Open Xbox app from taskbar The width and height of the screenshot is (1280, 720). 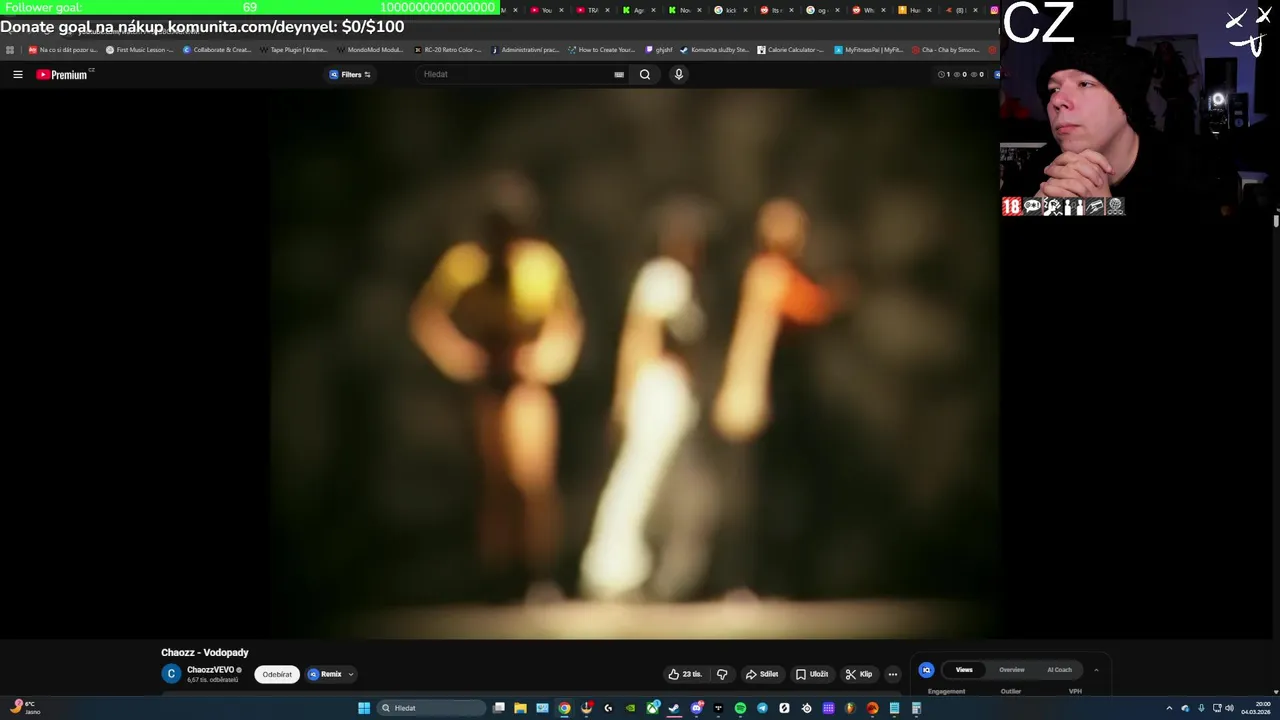coord(652,708)
